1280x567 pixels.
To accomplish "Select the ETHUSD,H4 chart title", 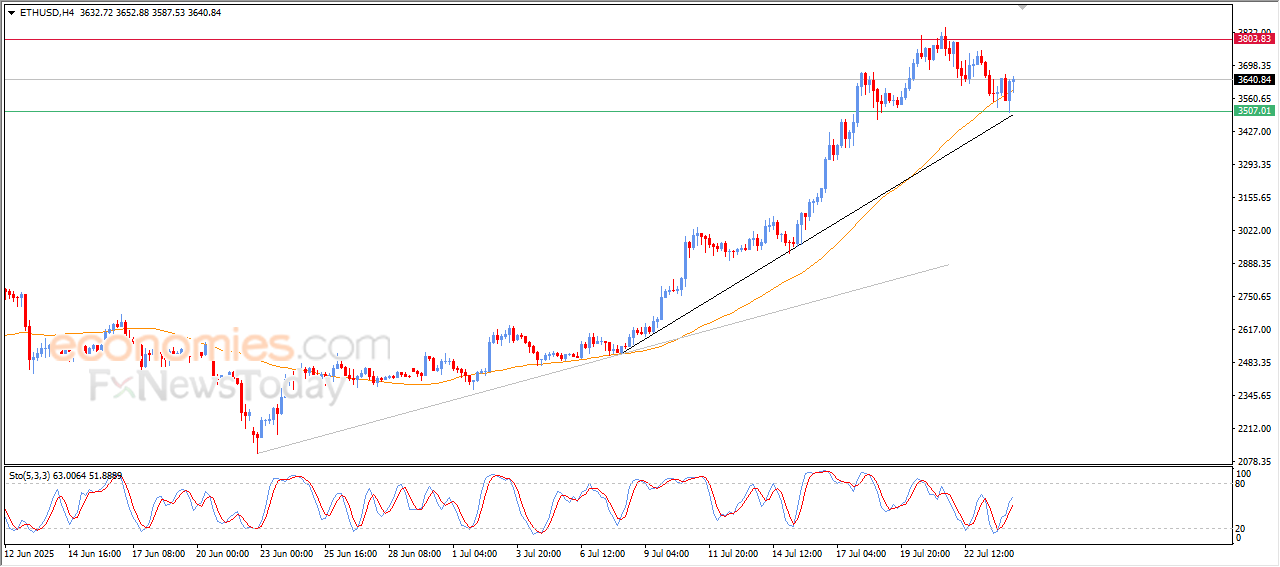I will point(45,12).
